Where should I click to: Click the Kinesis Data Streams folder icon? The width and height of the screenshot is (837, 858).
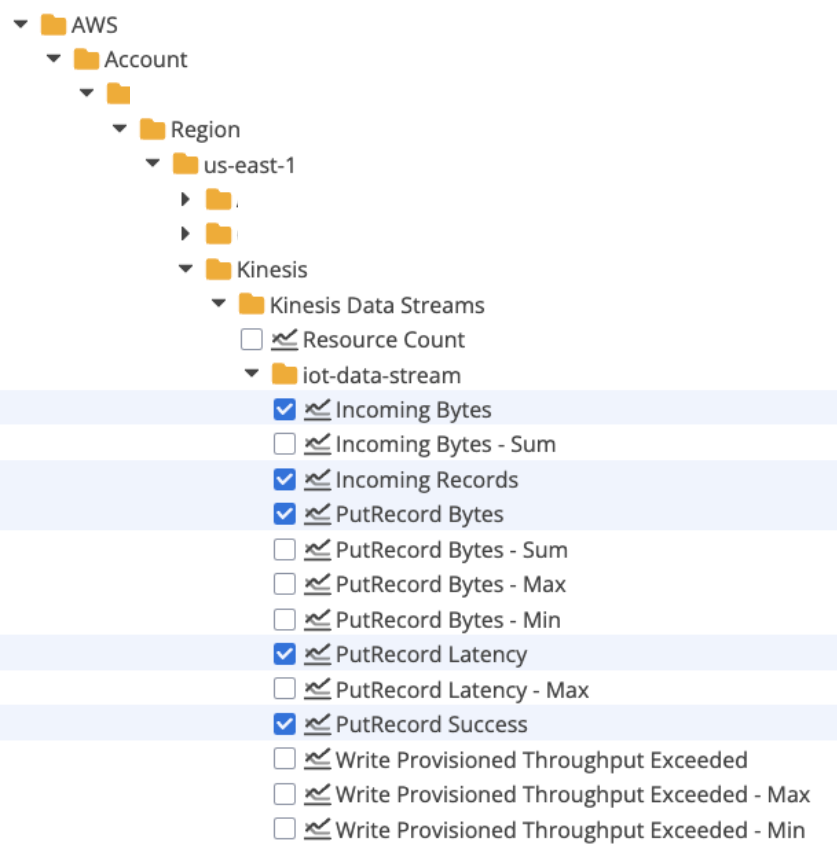252,305
